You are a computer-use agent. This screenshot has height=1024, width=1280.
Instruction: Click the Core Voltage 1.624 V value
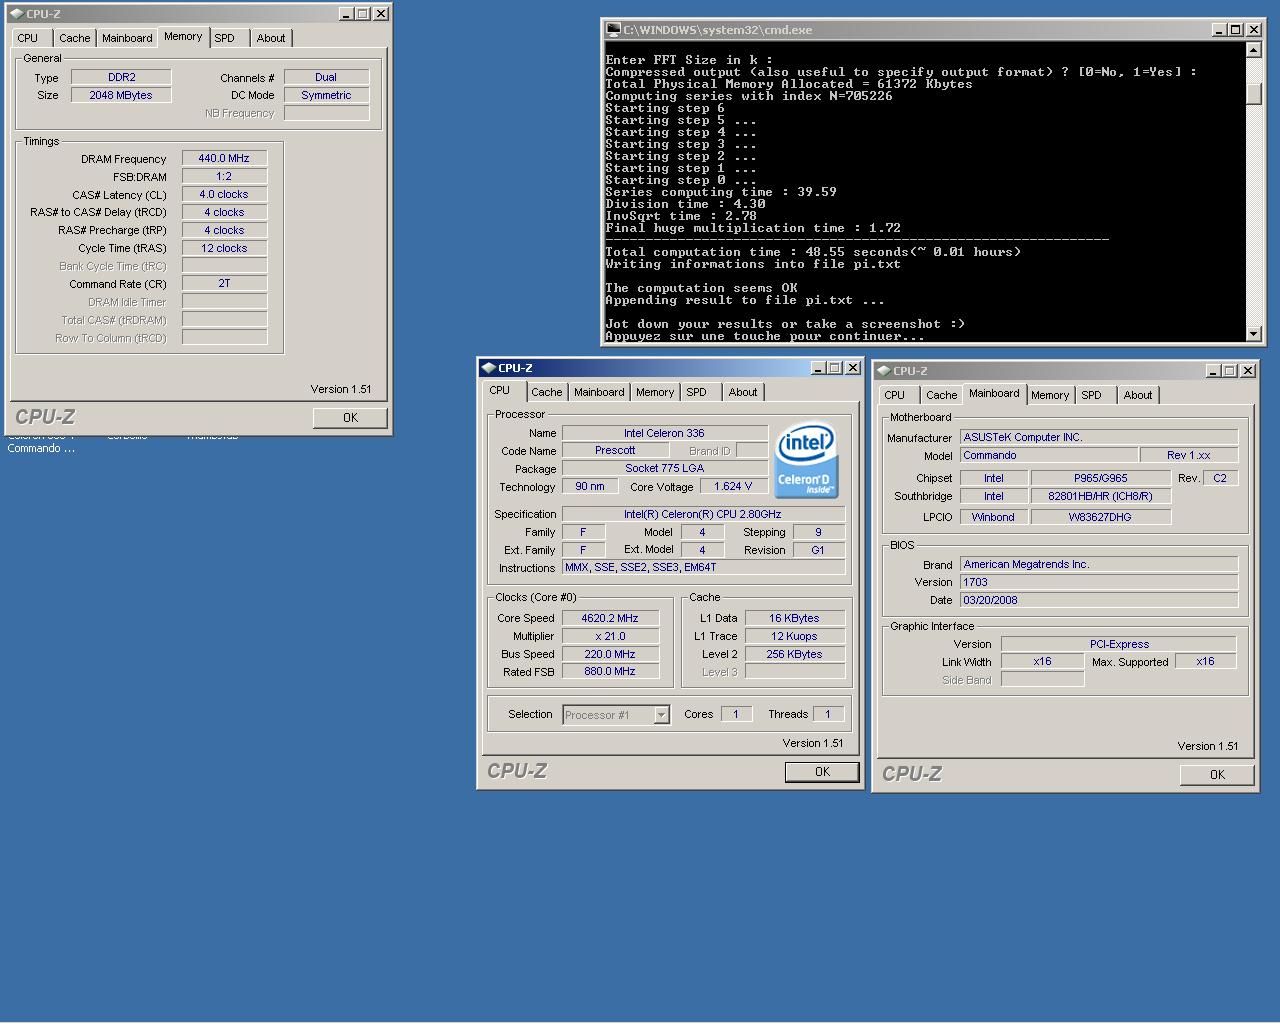click(733, 486)
